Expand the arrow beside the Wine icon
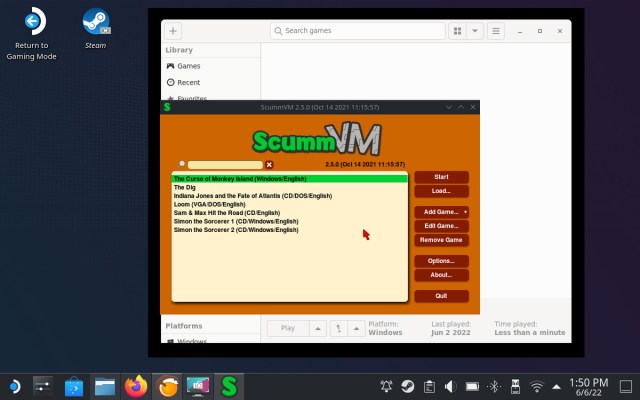 [356, 329]
